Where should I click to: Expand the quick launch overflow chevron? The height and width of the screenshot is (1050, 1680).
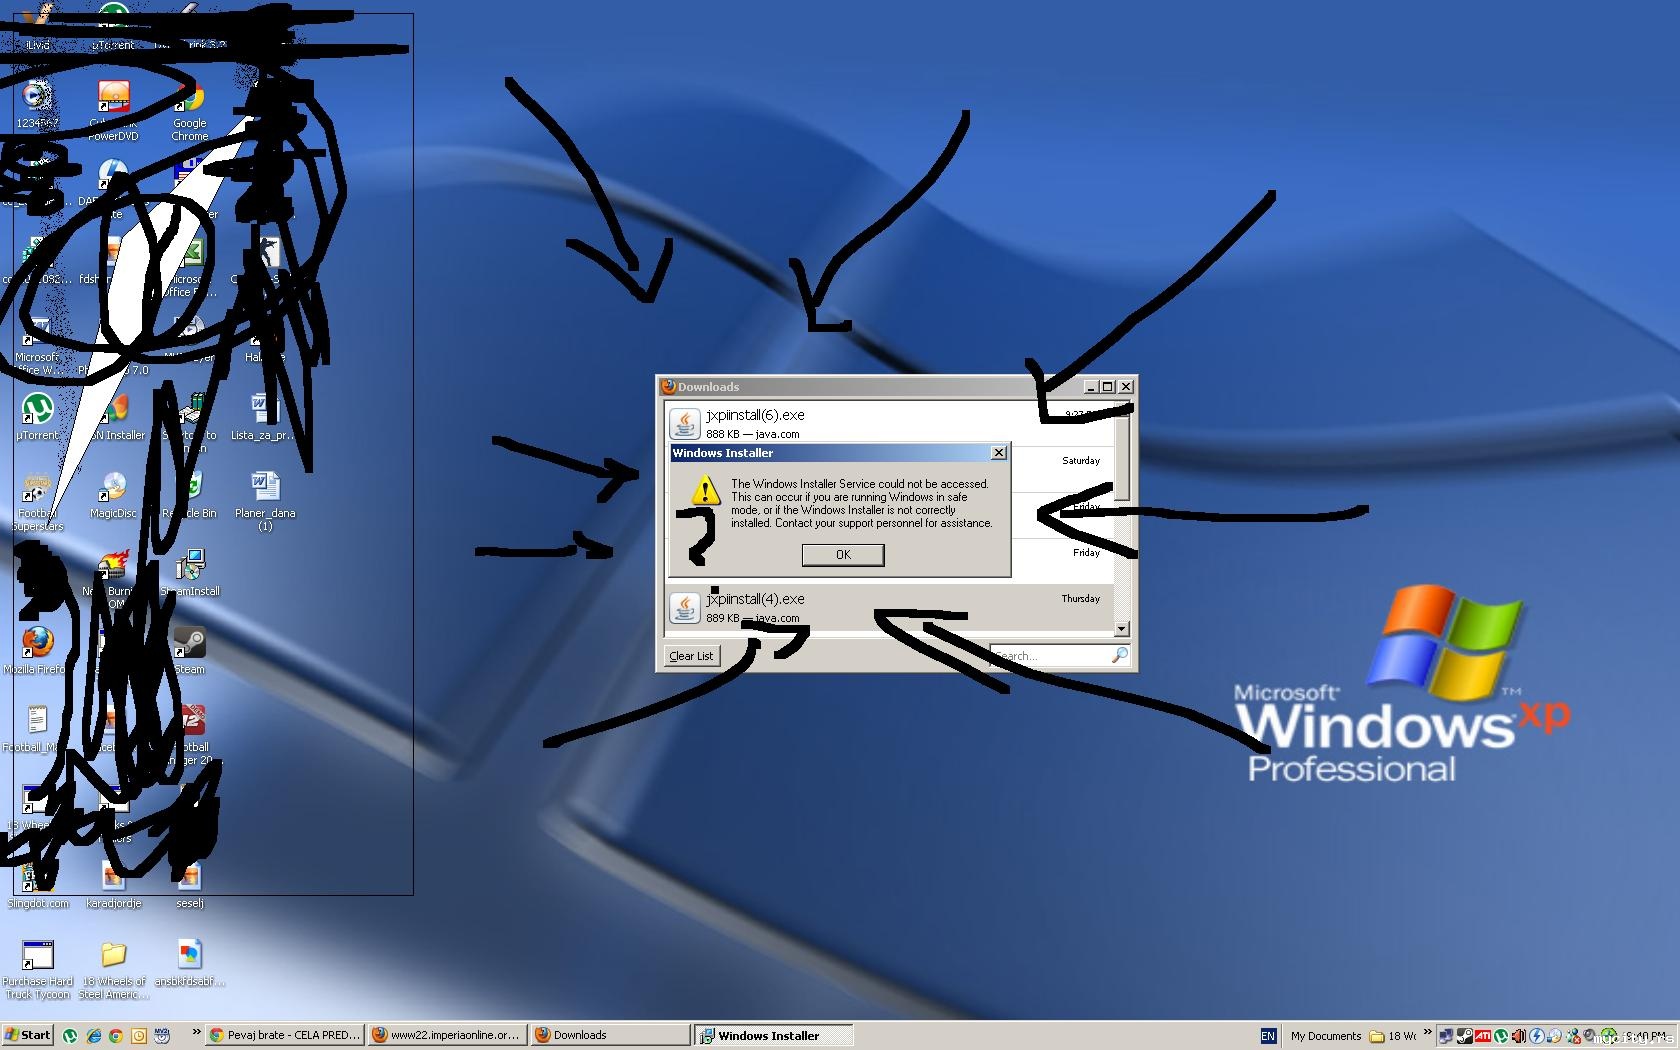pos(196,1033)
